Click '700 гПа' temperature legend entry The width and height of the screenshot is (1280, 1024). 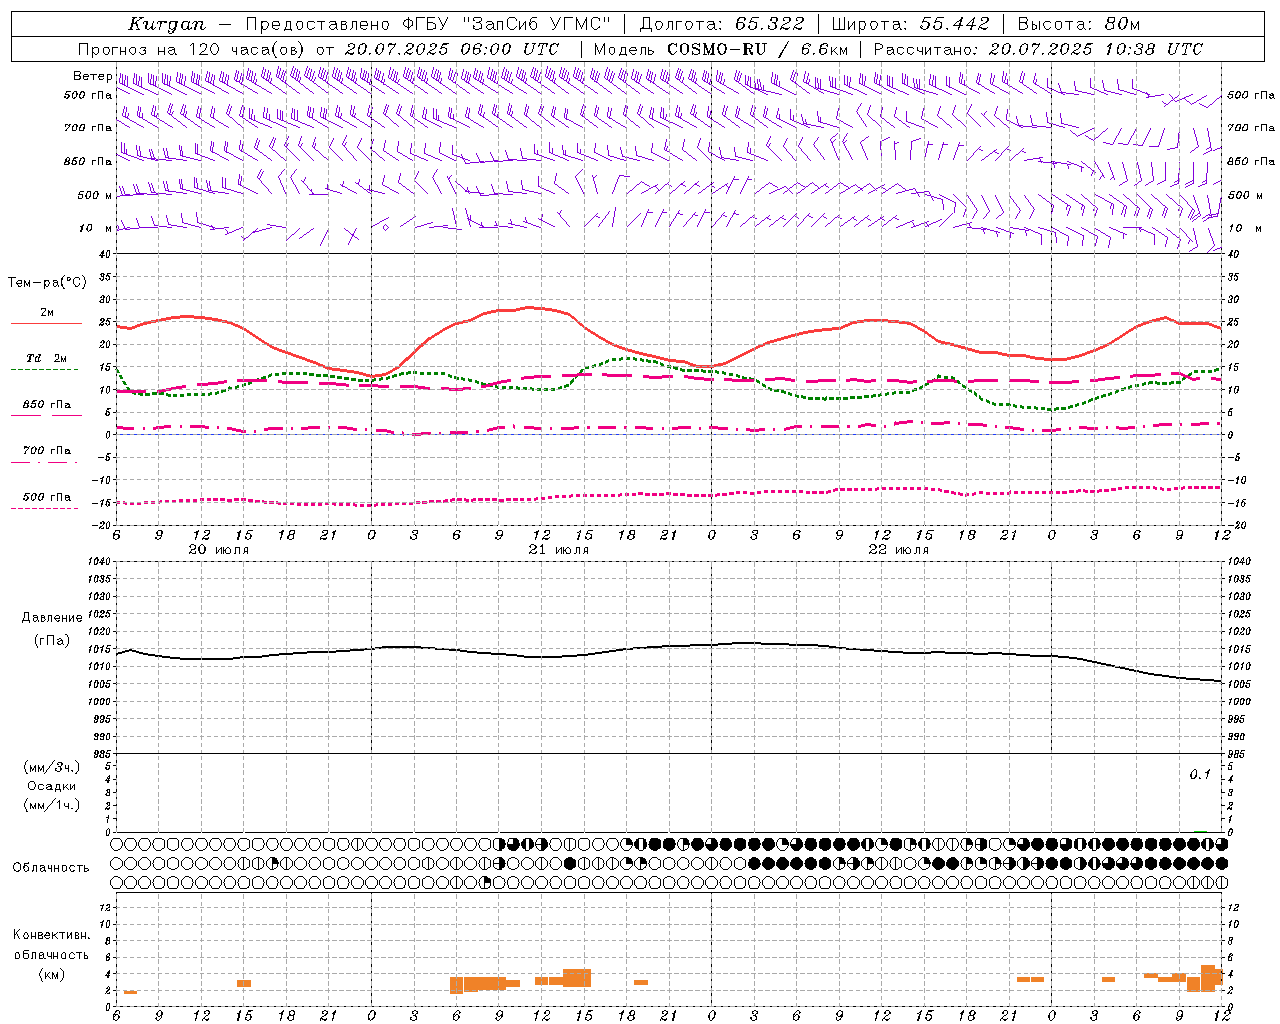47,451
